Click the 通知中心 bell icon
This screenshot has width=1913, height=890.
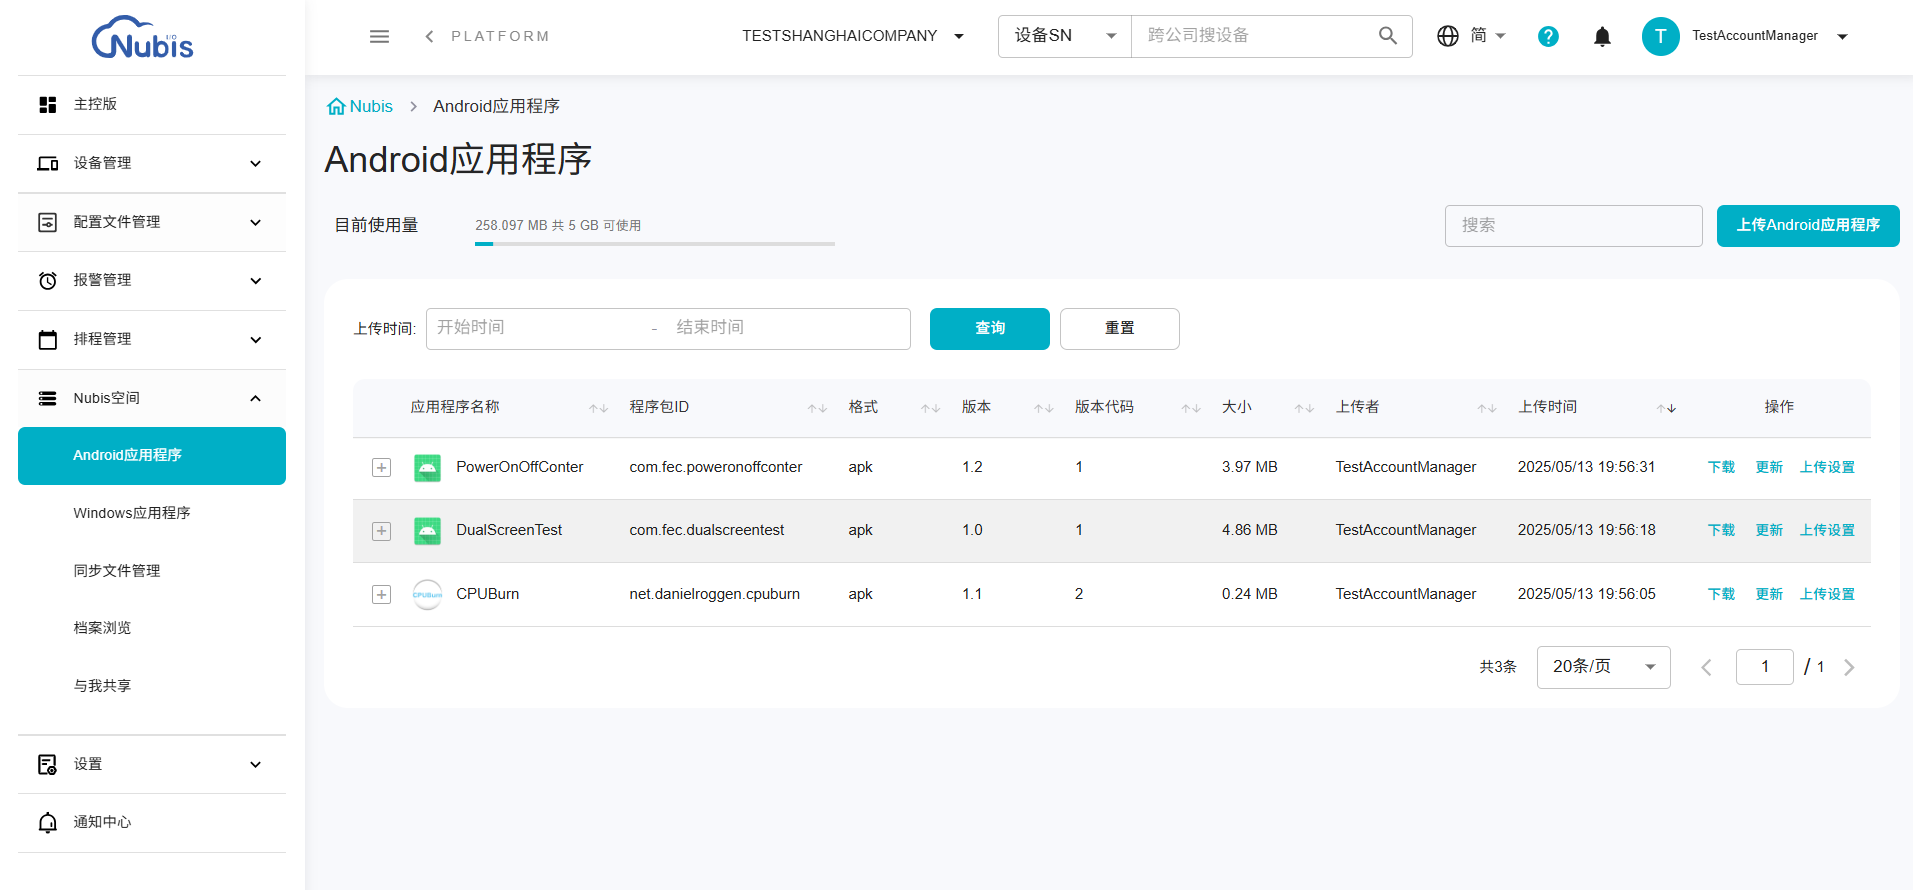coord(47,822)
